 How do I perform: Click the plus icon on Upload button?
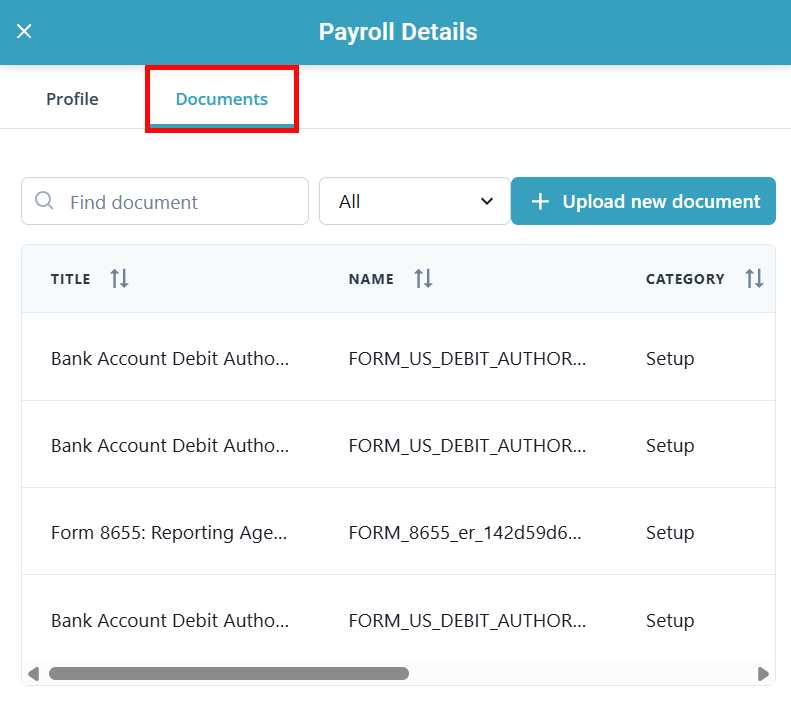(540, 202)
